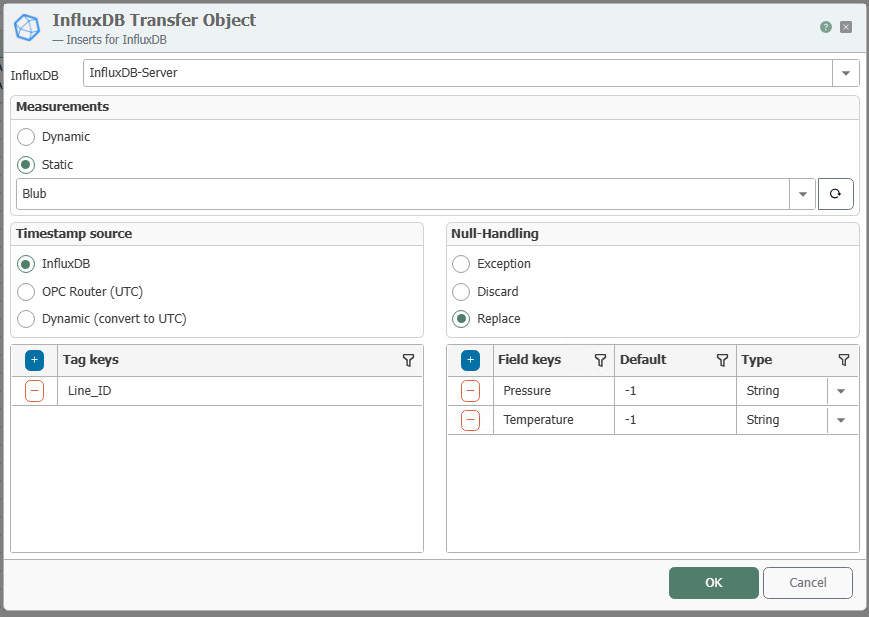
Task: Open Type dropdown for Temperature row
Action: (x=841, y=420)
